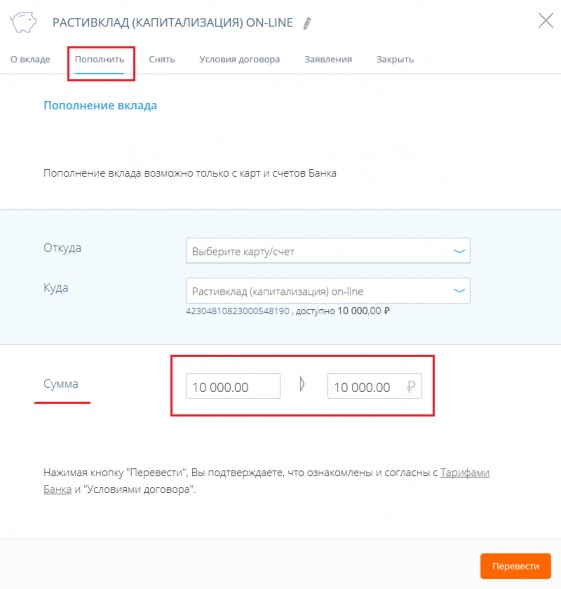Focus the left amount field 10 000.00
The image size is (561, 589).
(x=233, y=386)
